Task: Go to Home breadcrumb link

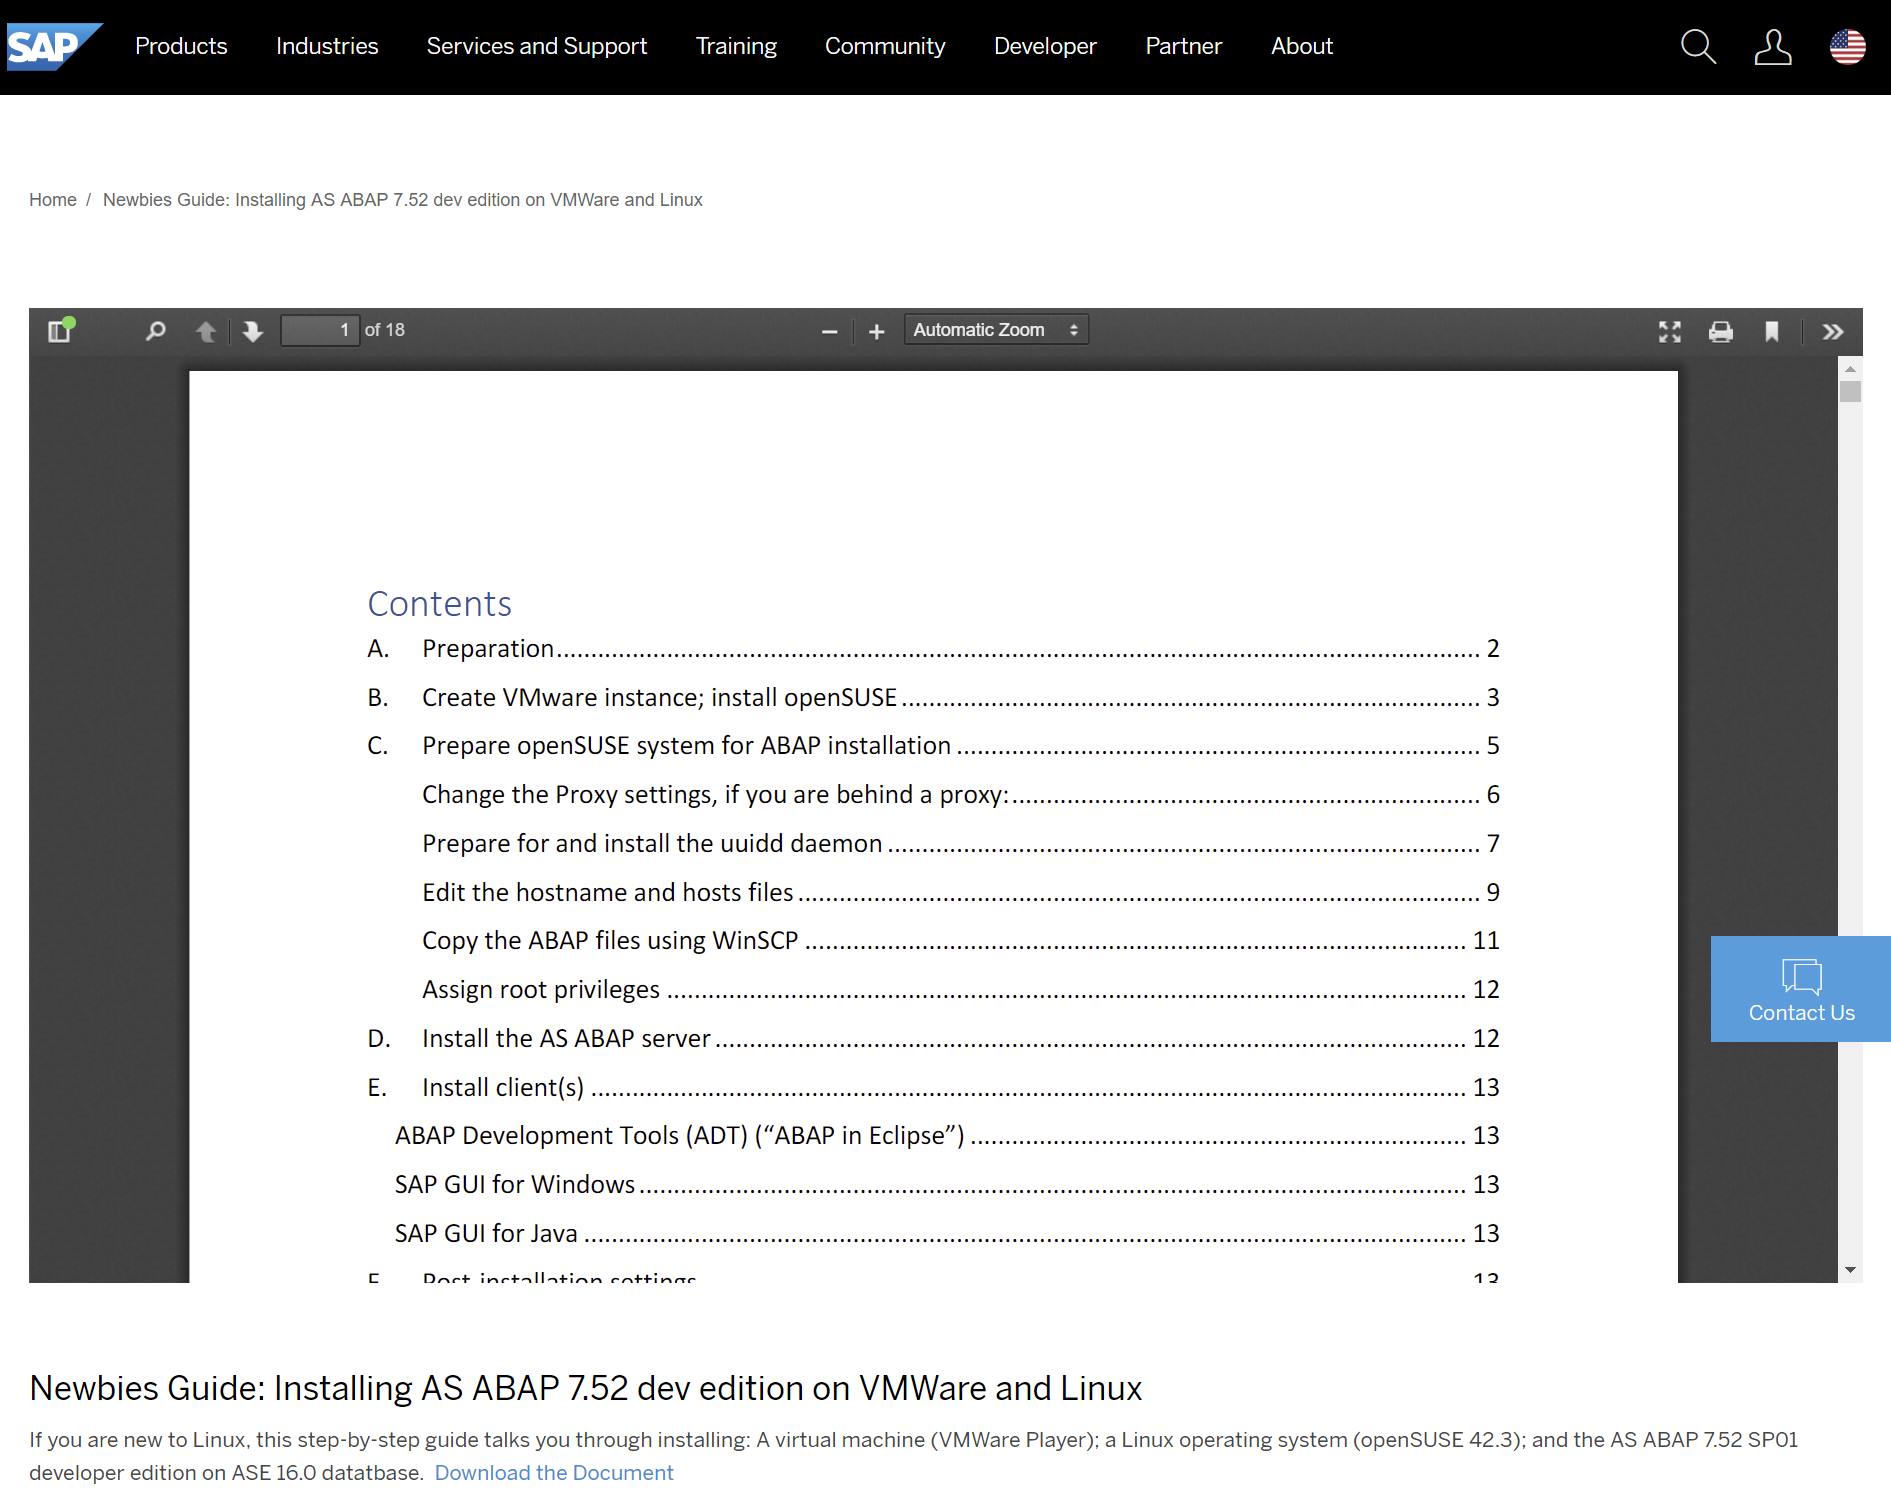Action: pyautogui.click(x=53, y=200)
